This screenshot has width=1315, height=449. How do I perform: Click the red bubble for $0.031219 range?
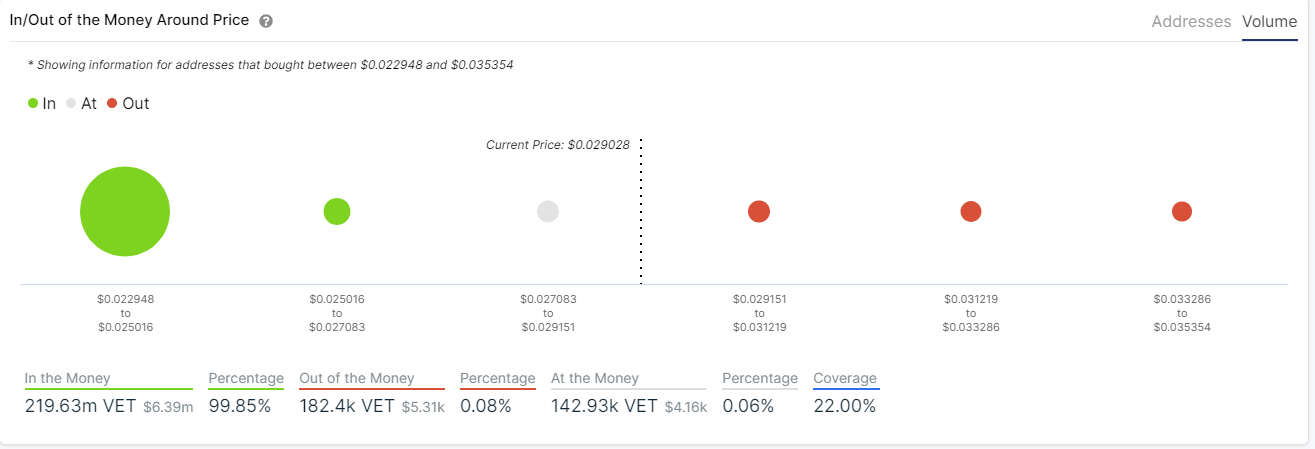click(x=971, y=211)
